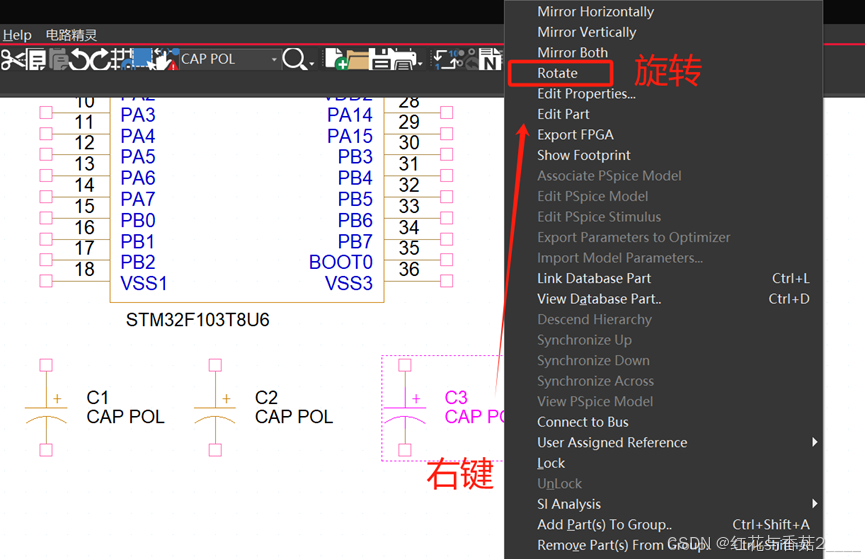Undo the last action
865x559 pixels.
(80, 59)
